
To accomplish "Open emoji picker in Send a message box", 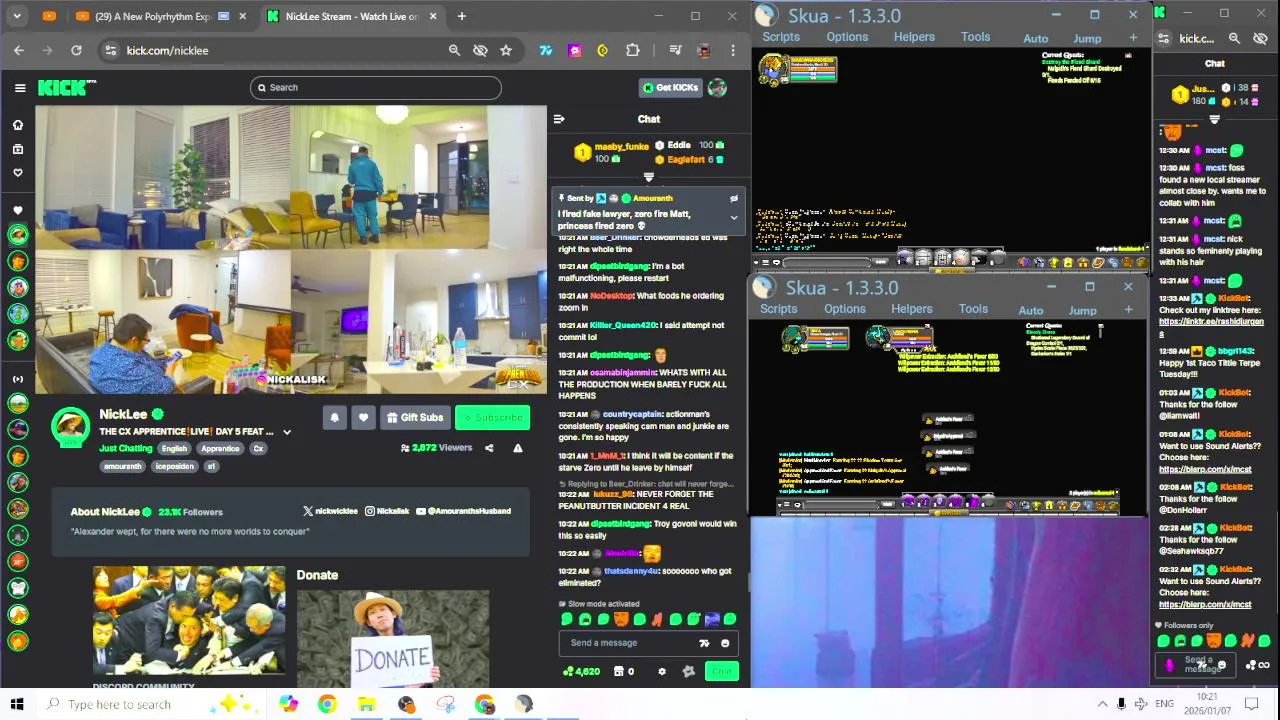I will (725, 643).
